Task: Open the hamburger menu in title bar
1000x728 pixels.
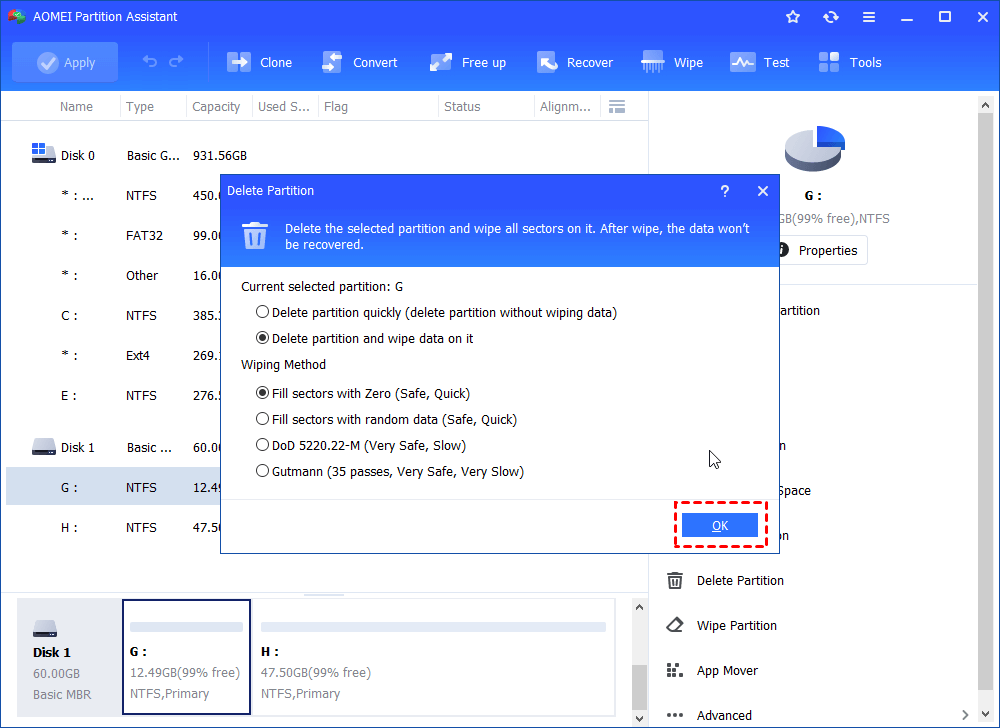Action: coord(869,17)
